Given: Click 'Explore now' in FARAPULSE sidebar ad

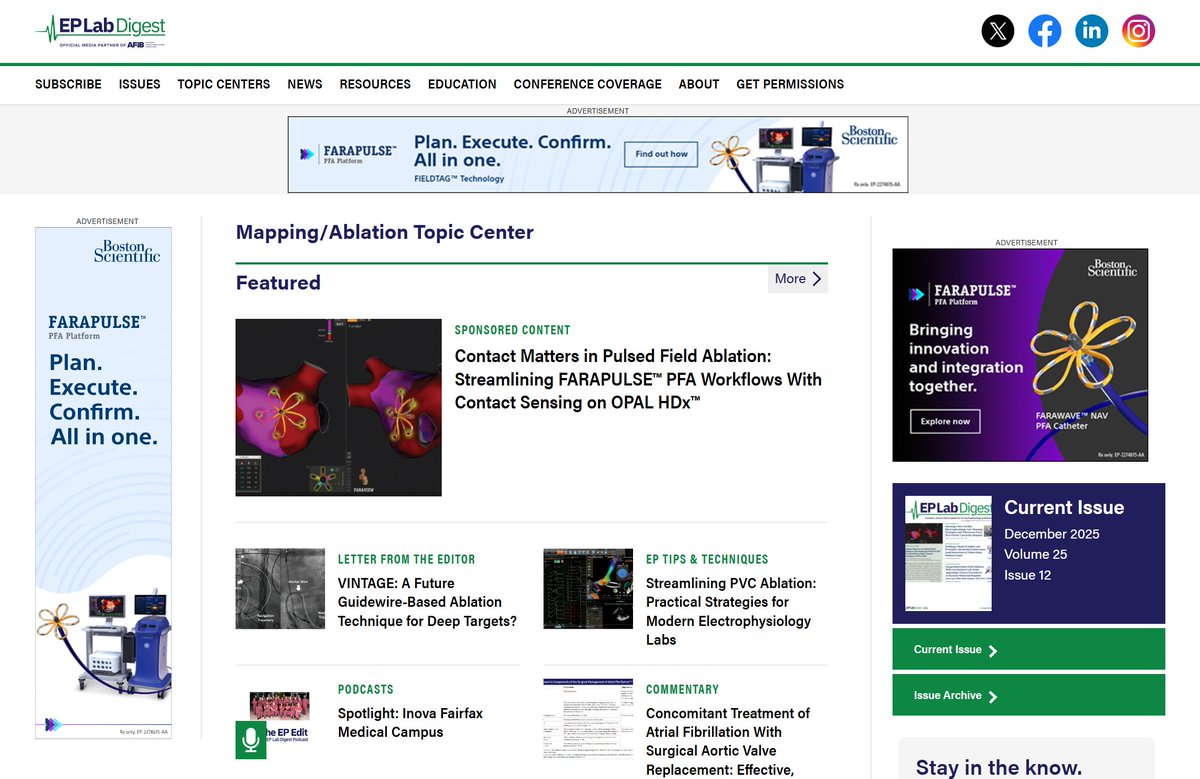Looking at the screenshot, I should pyautogui.click(x=945, y=421).
